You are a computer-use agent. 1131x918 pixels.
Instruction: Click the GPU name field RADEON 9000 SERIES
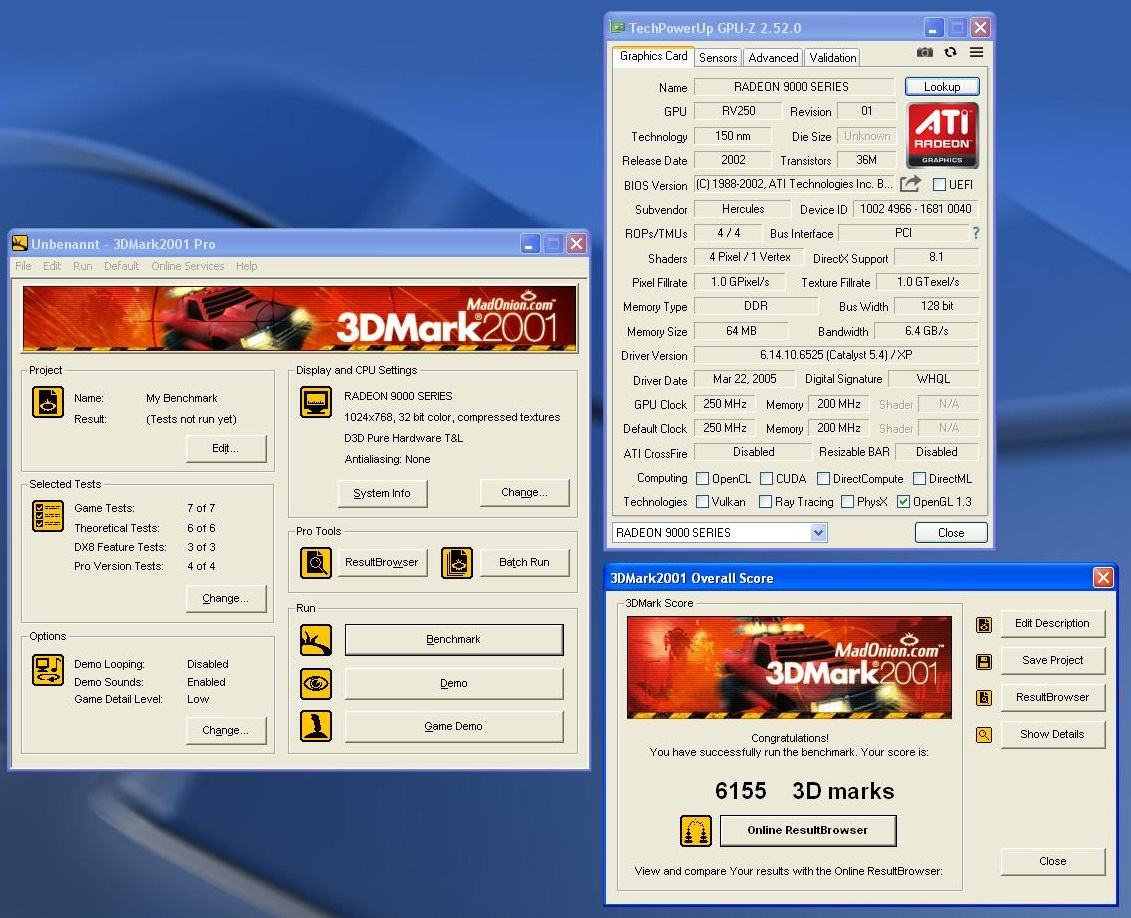[794, 87]
